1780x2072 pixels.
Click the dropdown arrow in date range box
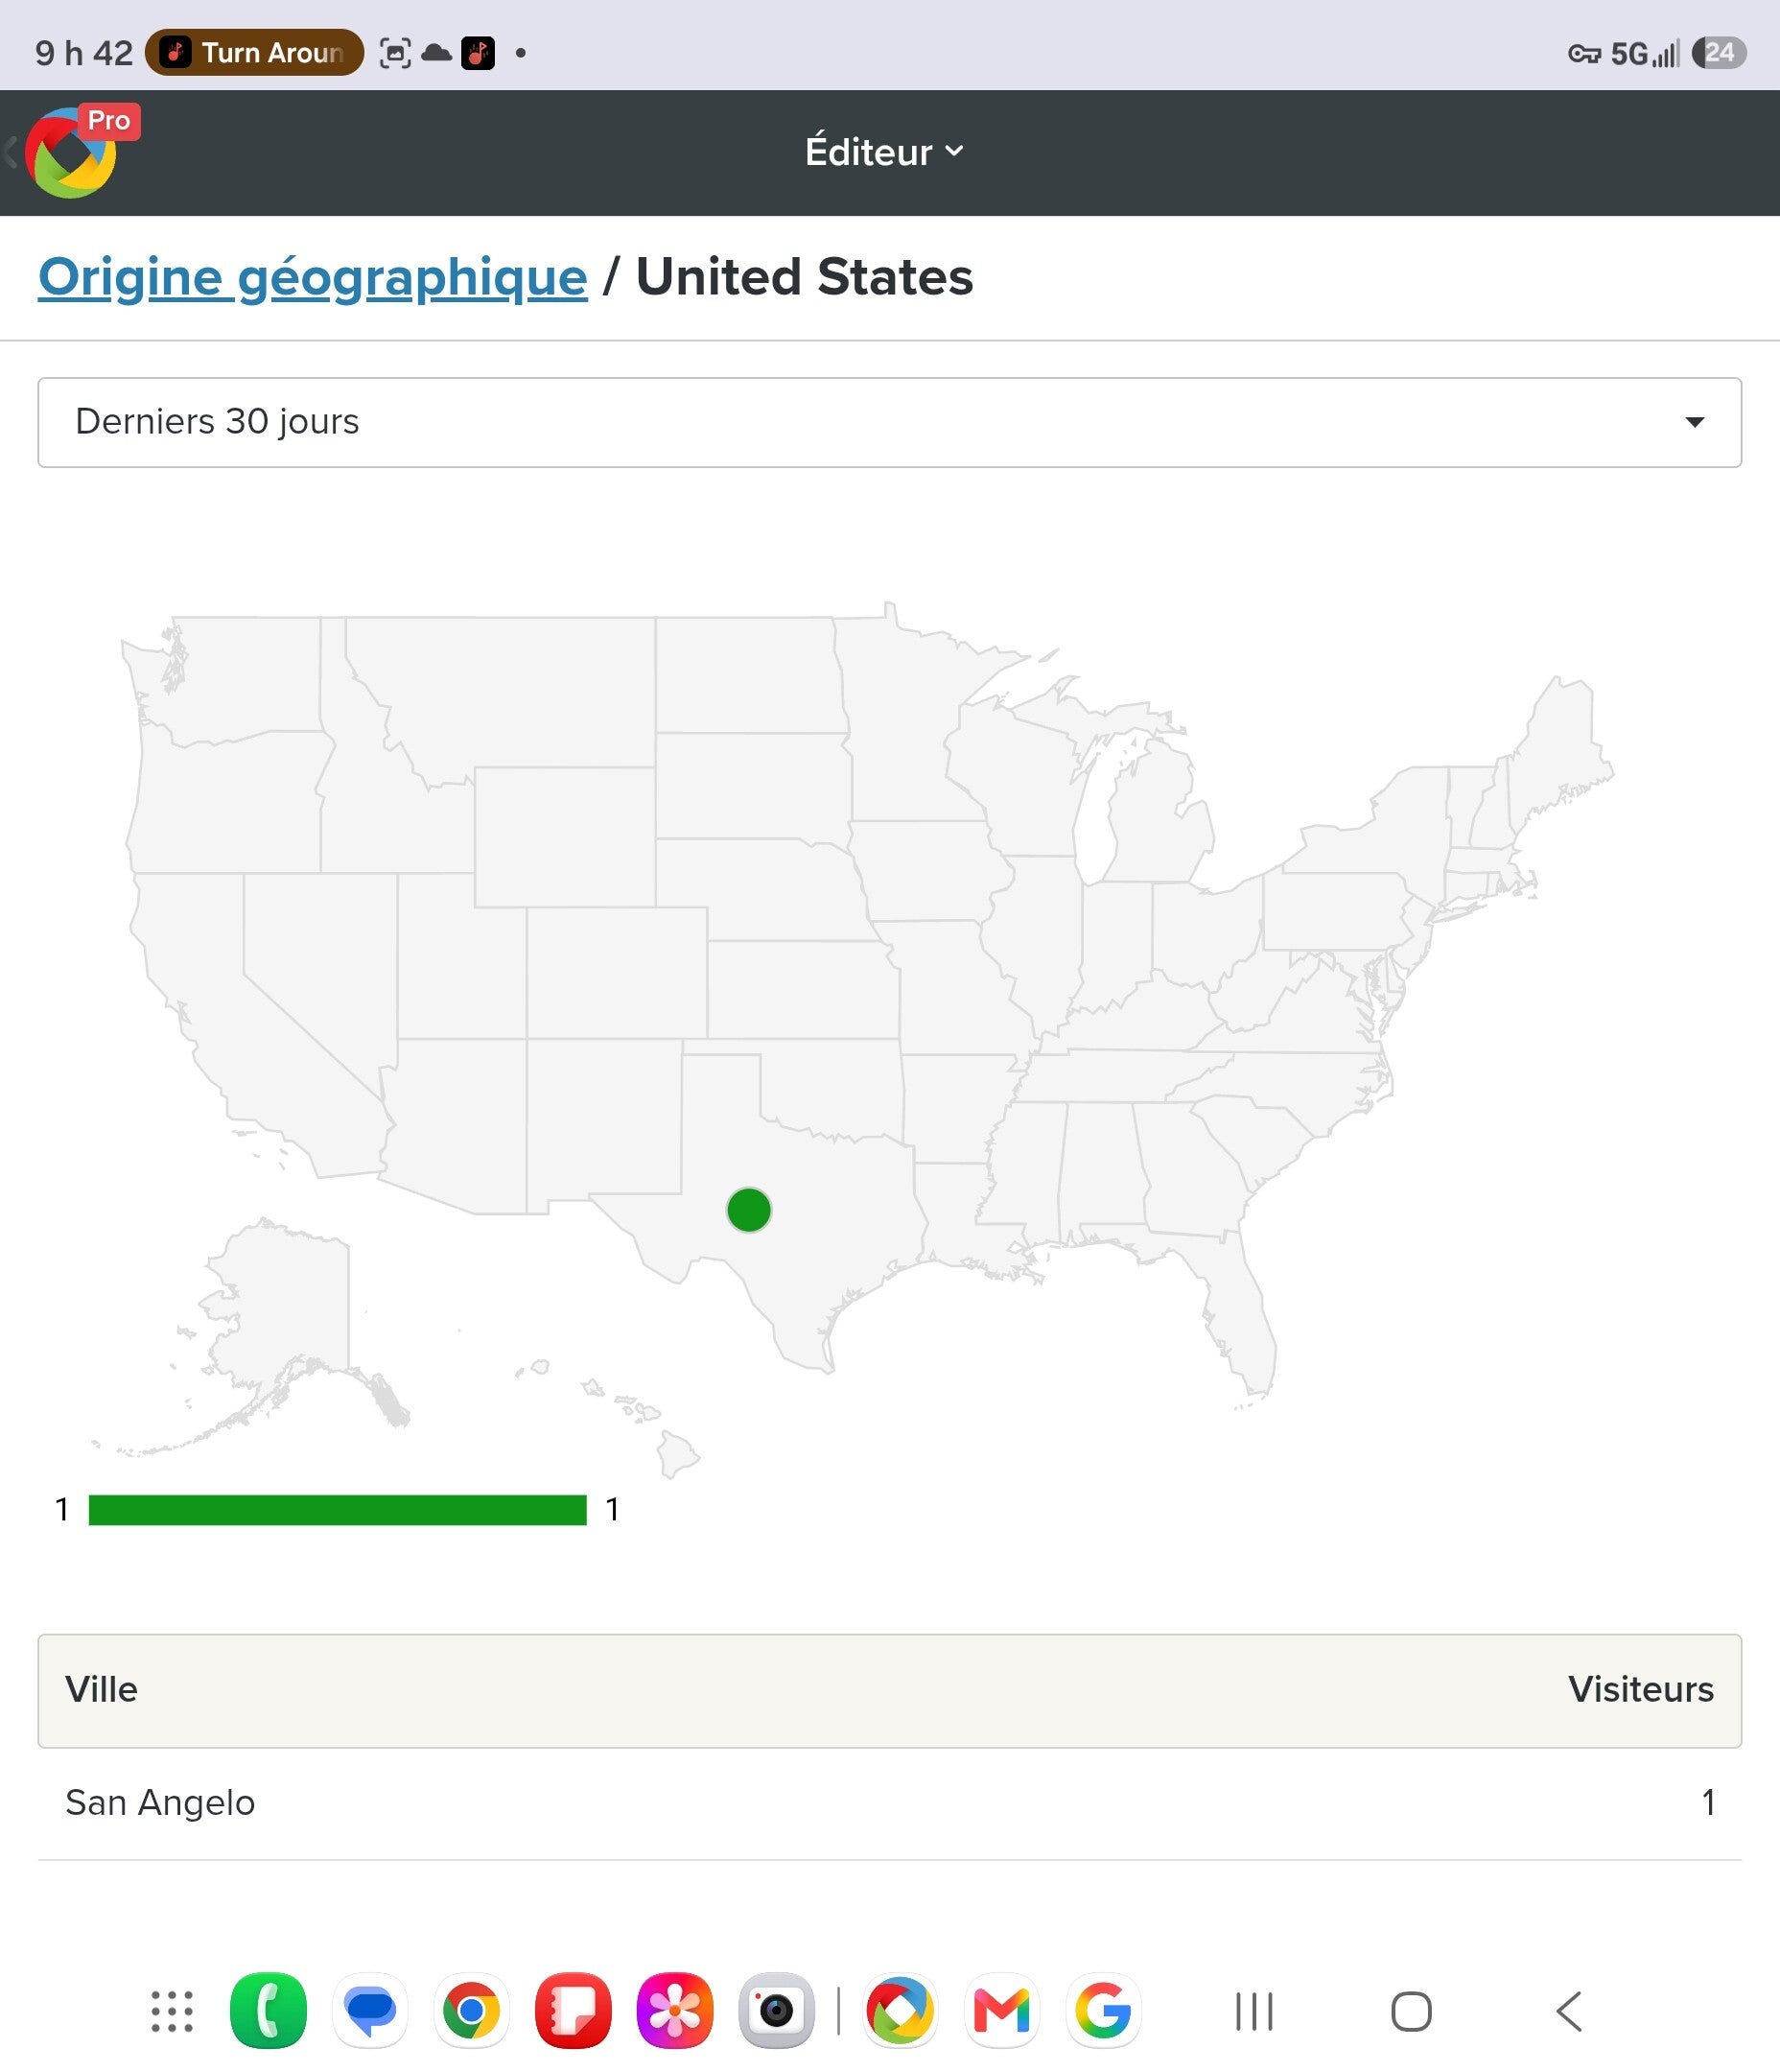point(1694,422)
